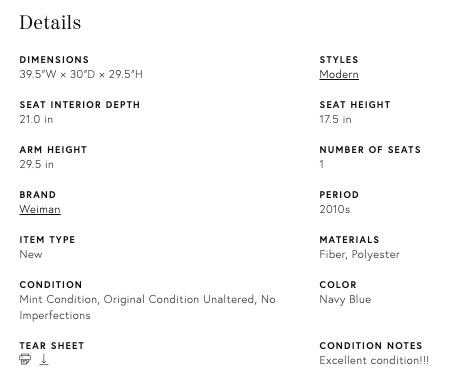
Task: Click the Item Type value New
Action: tap(31, 254)
